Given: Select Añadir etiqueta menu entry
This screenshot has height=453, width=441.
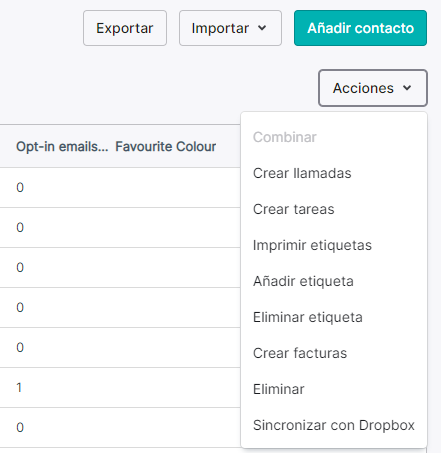Looking at the screenshot, I should coord(303,281).
